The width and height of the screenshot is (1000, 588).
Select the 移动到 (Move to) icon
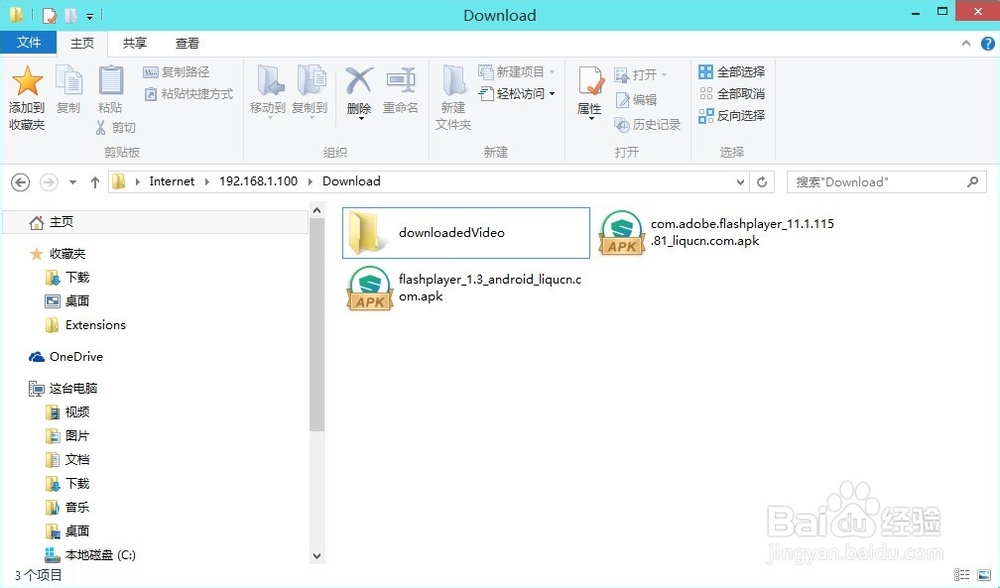(x=268, y=90)
